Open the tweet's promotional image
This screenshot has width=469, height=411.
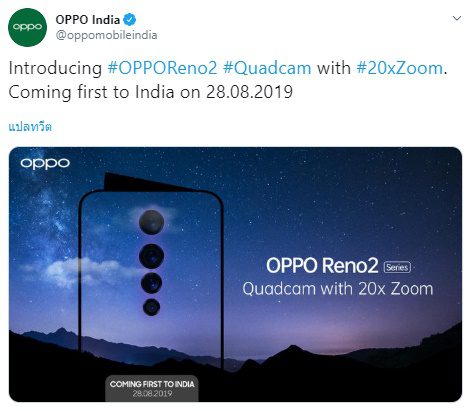click(235, 274)
